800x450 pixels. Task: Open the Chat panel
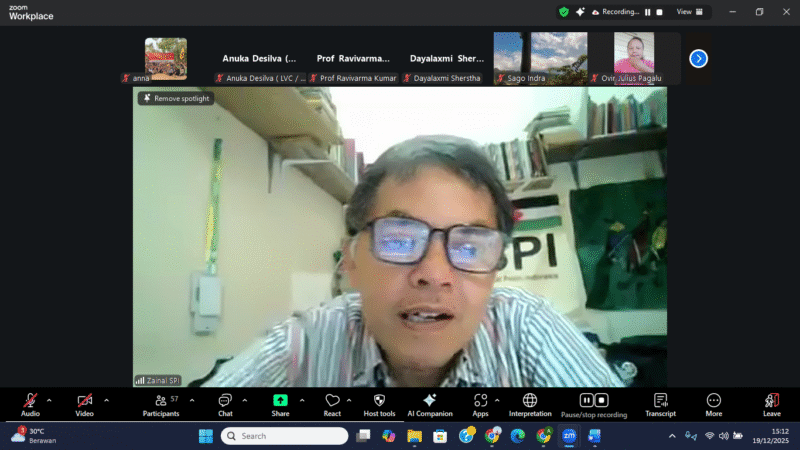pos(225,401)
